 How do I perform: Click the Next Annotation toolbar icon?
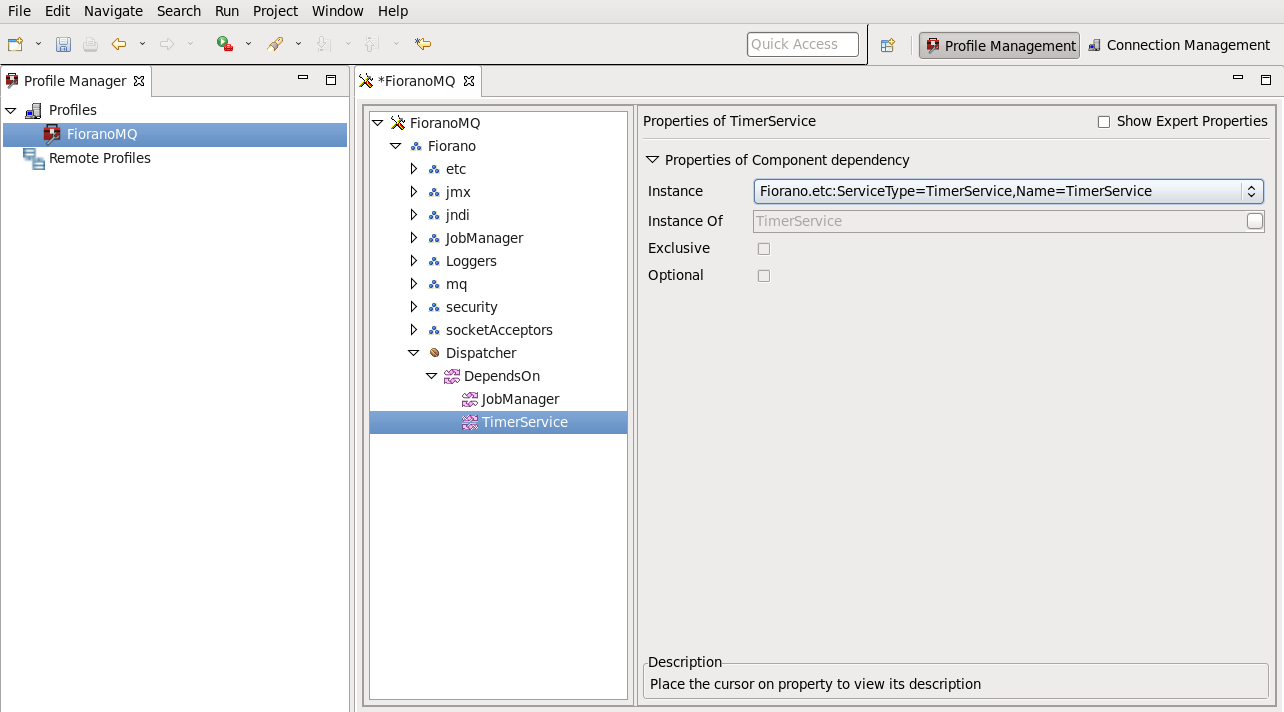324,44
